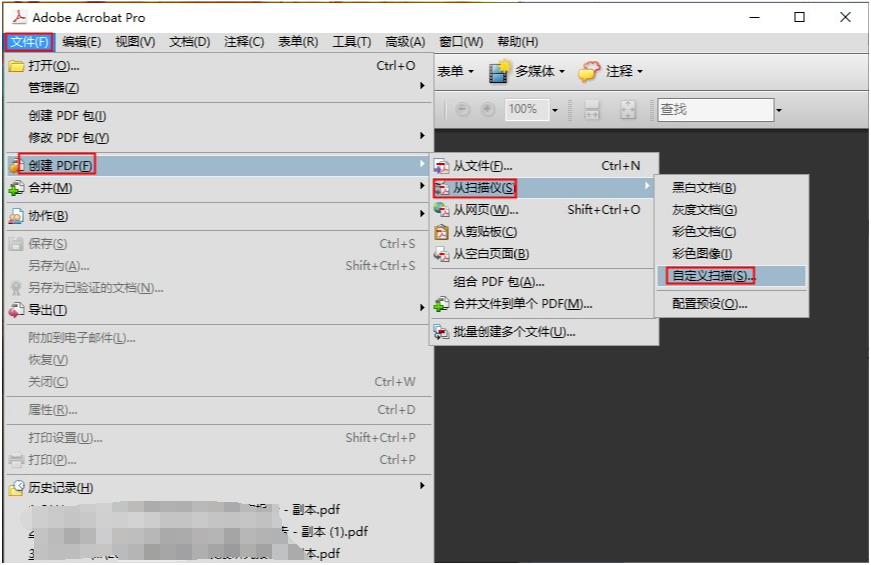Open the 文档(D) menu
The height and width of the screenshot is (565, 871).
189,42
